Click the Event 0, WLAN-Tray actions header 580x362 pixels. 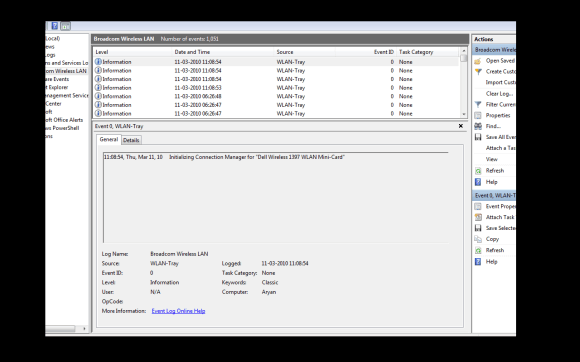pos(494,195)
